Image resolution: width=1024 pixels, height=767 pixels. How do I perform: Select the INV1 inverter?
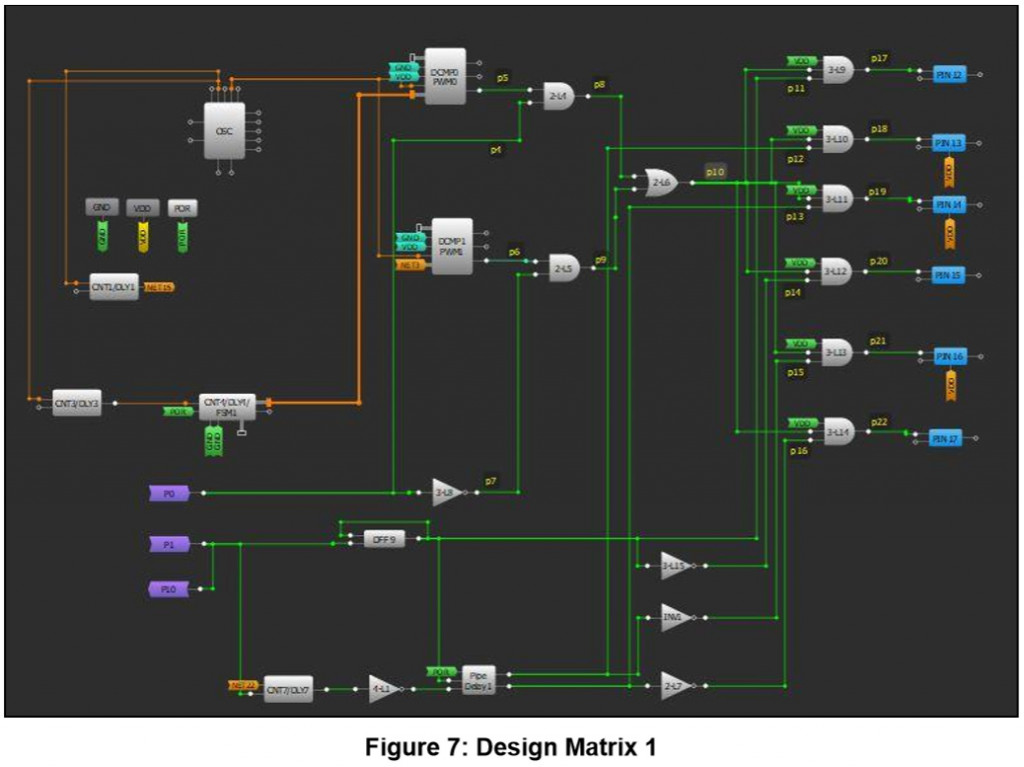pyautogui.click(x=675, y=618)
